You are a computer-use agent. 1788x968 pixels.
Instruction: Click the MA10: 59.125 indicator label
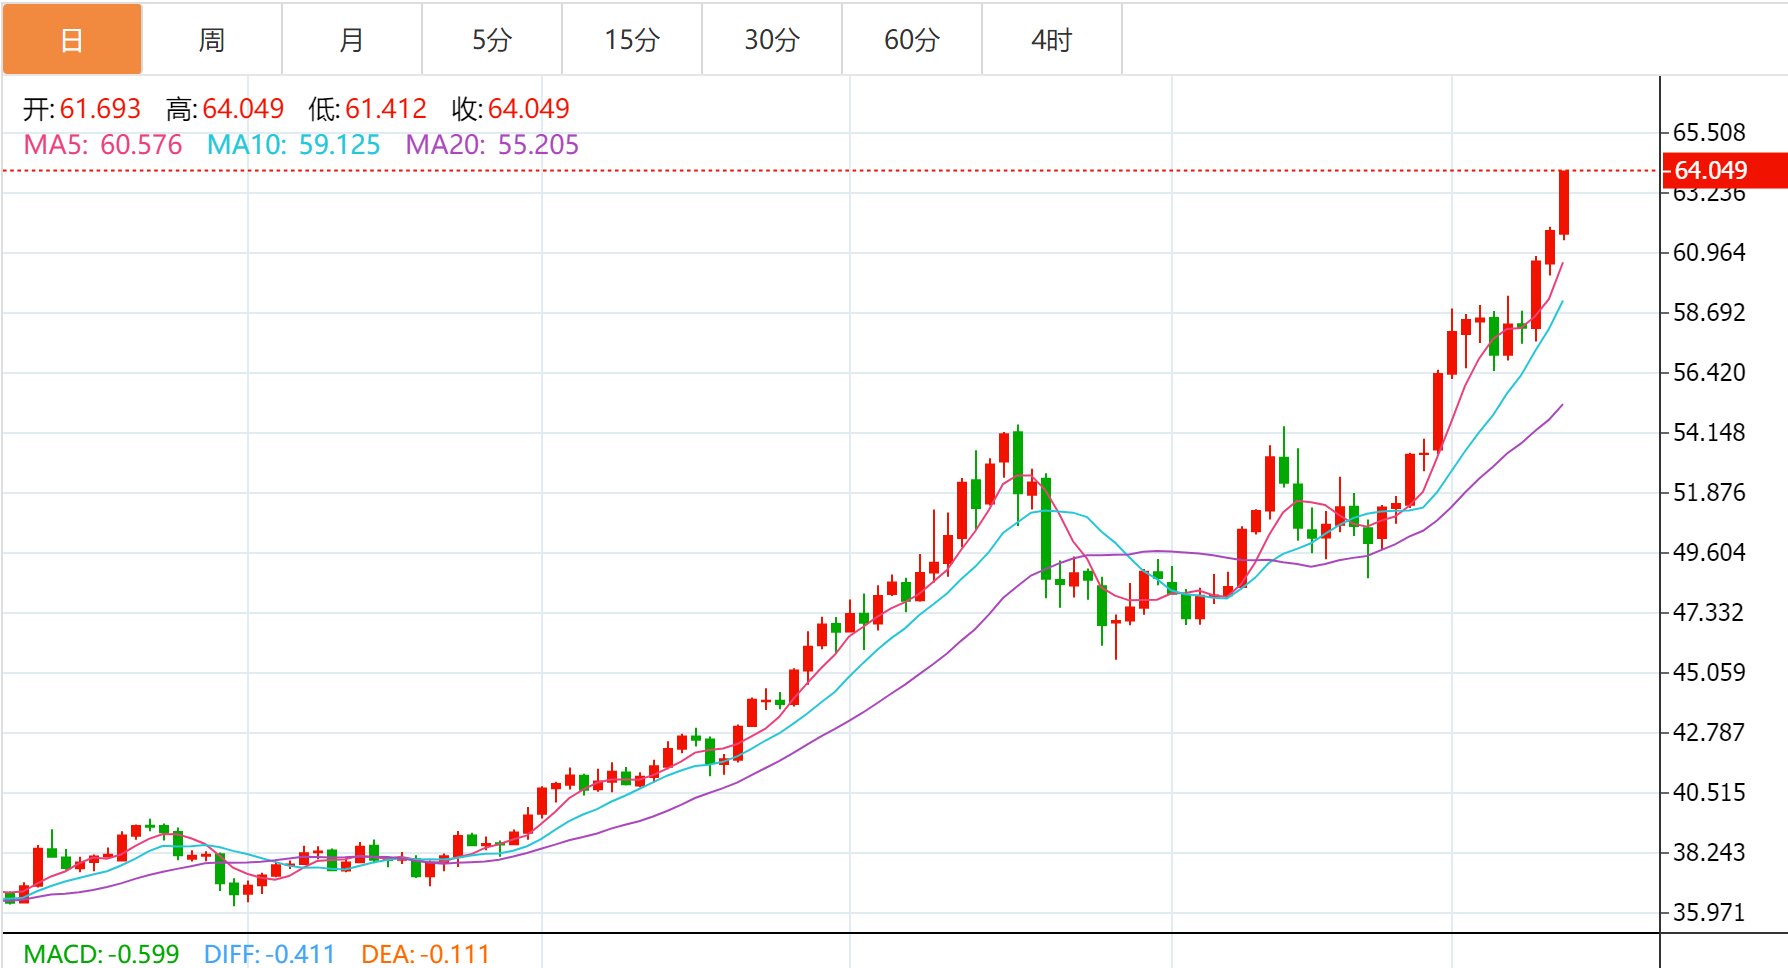tap(293, 145)
